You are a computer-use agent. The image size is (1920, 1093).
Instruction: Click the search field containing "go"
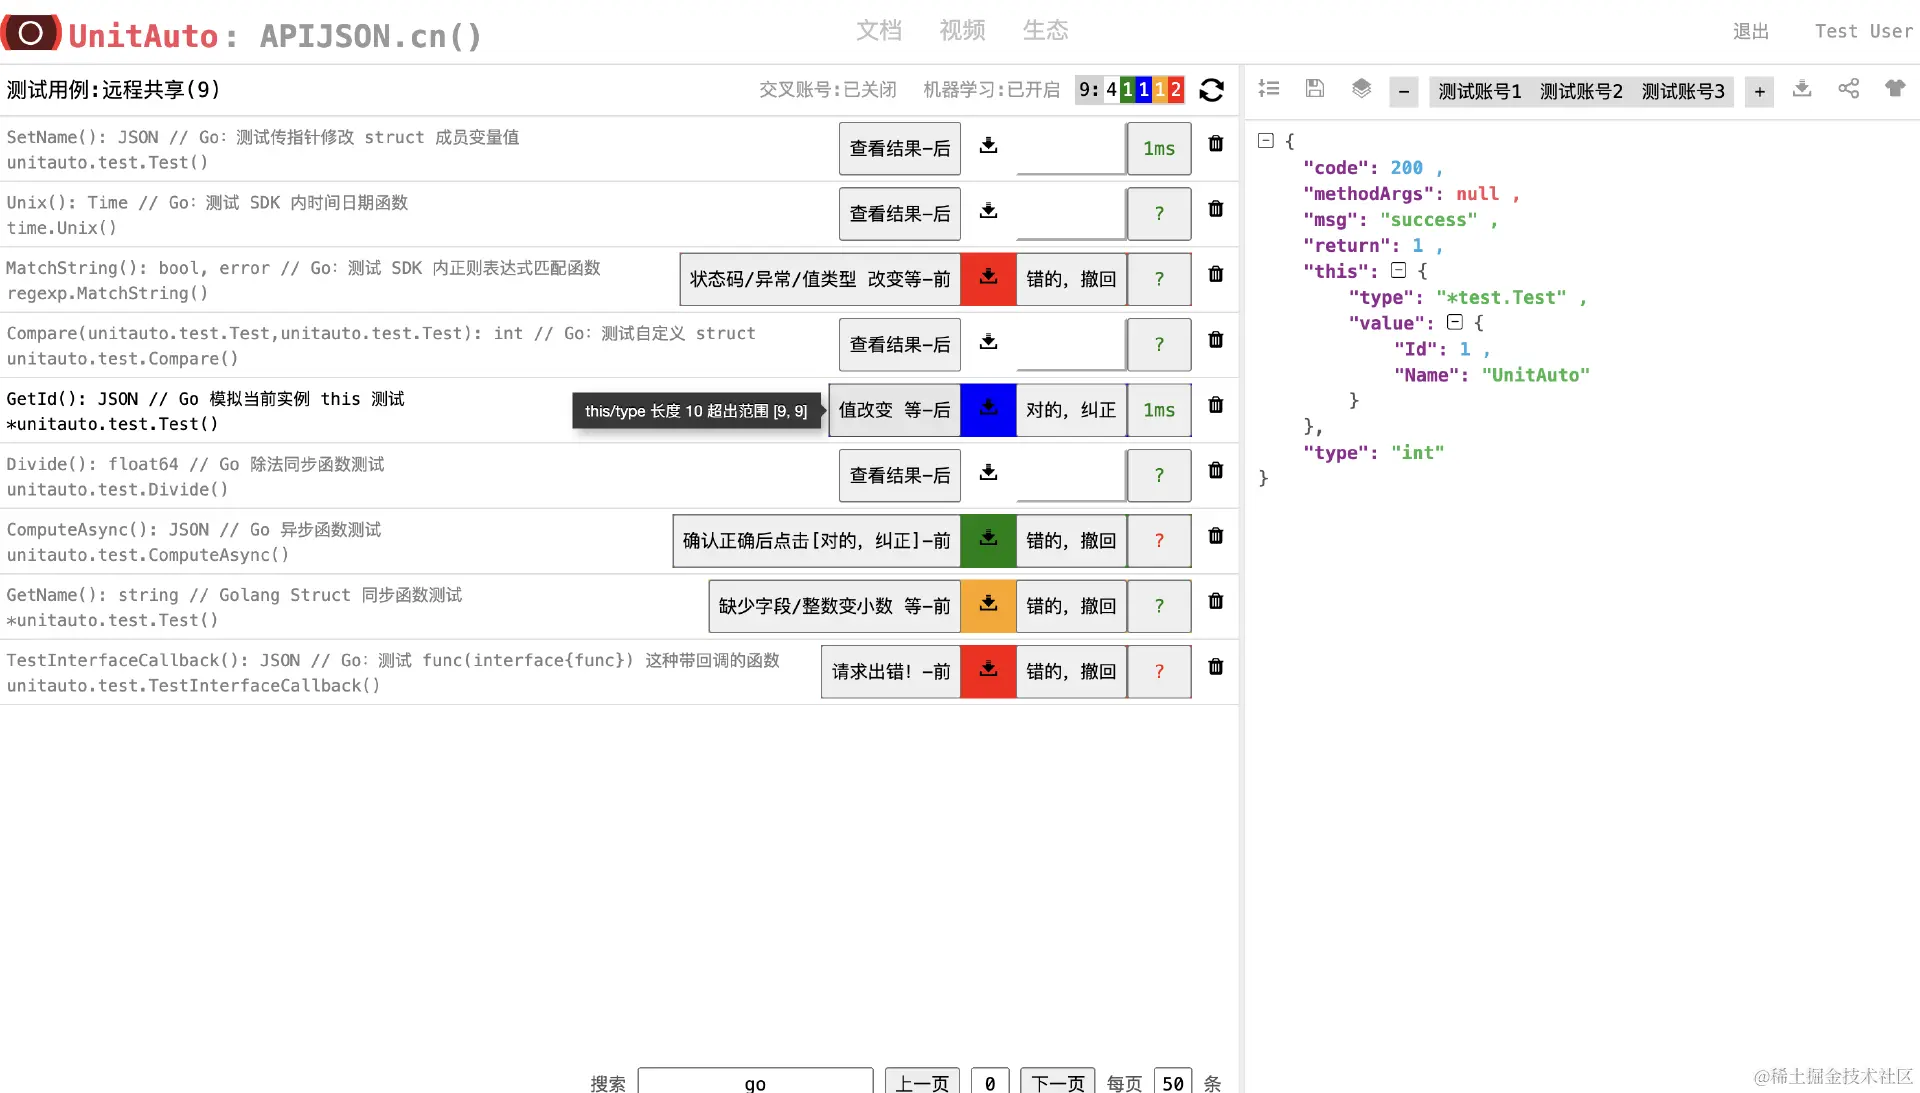pos(755,1082)
